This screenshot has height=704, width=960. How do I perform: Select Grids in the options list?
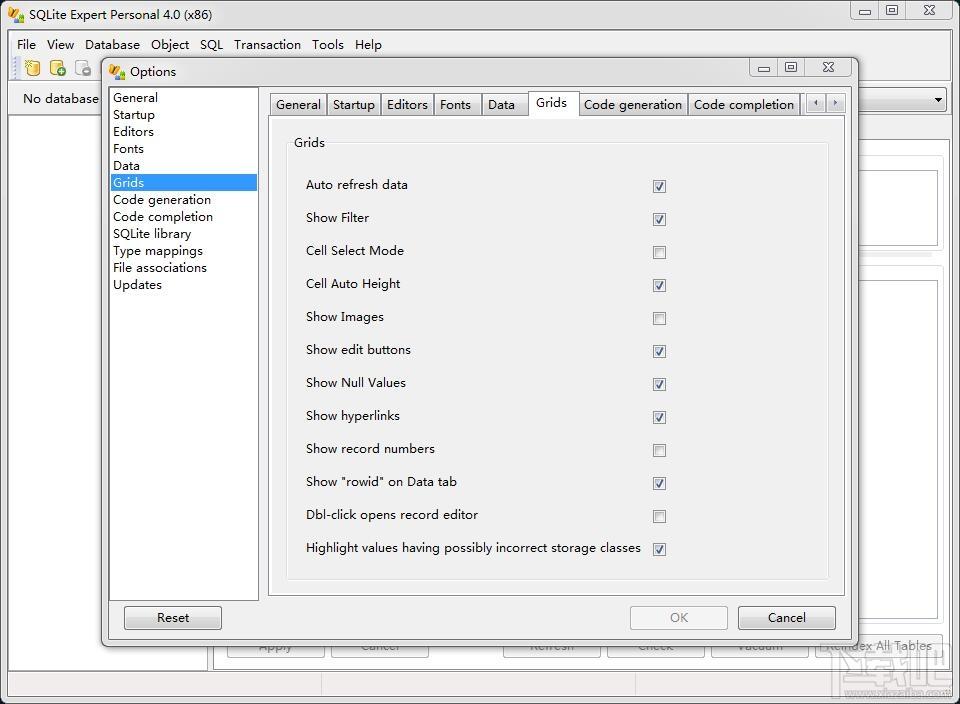[184, 182]
